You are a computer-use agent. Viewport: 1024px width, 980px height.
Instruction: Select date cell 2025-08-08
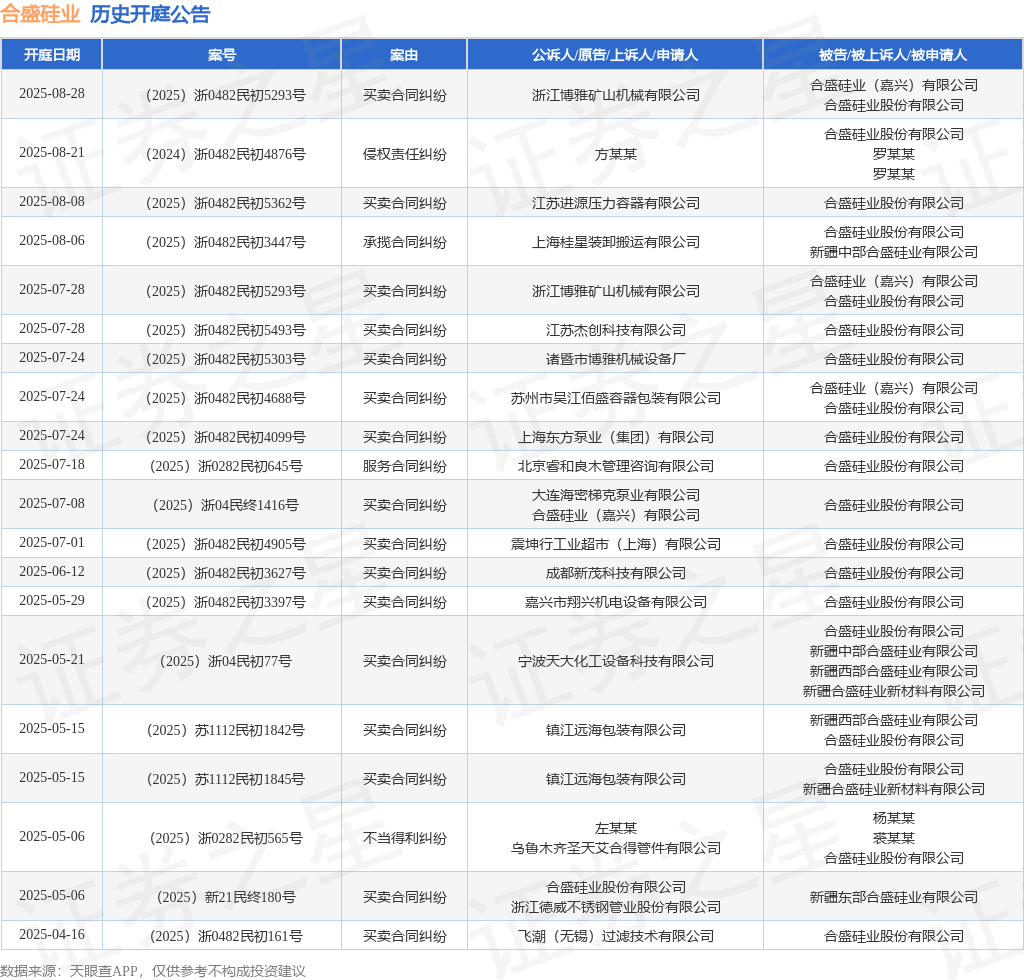pyautogui.click(x=52, y=201)
